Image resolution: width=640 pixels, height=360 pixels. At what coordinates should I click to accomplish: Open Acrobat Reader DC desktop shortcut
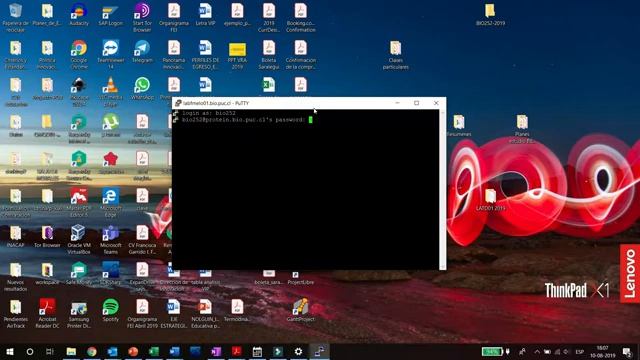tap(47, 313)
